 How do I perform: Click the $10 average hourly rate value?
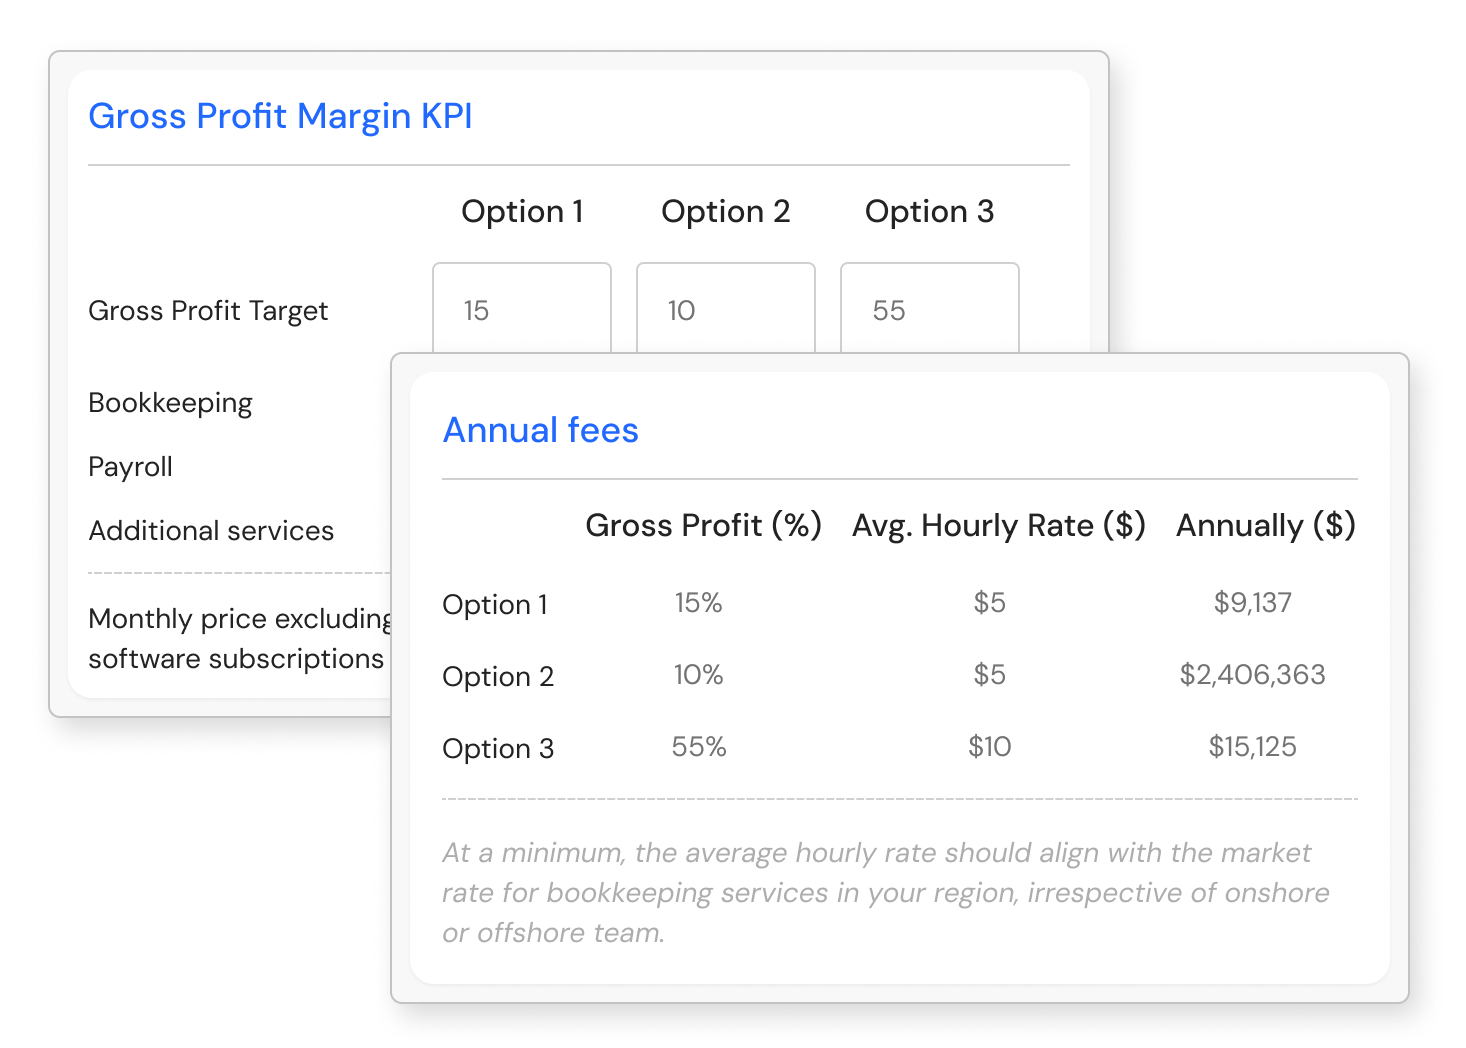coord(989,747)
